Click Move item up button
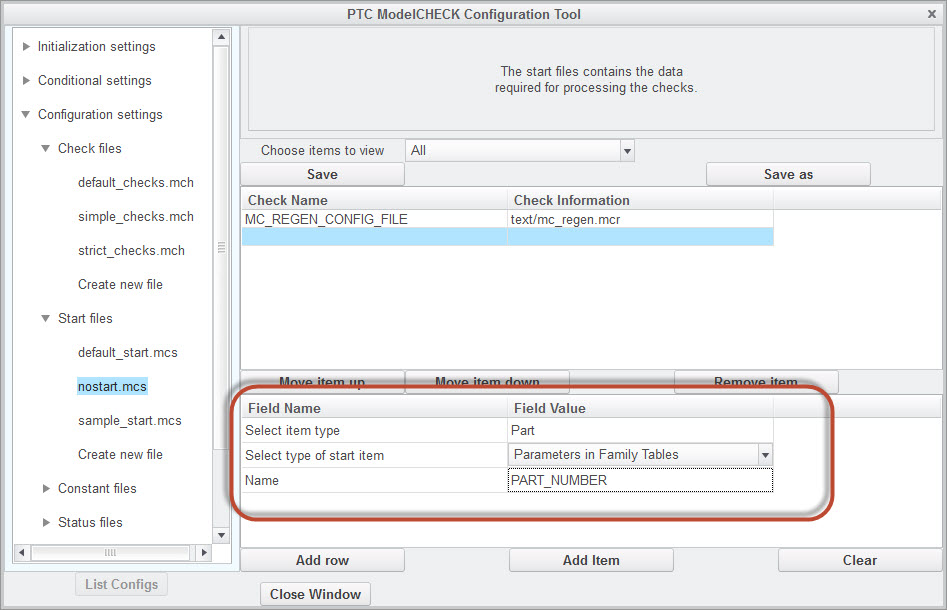947x610 pixels. (x=323, y=382)
